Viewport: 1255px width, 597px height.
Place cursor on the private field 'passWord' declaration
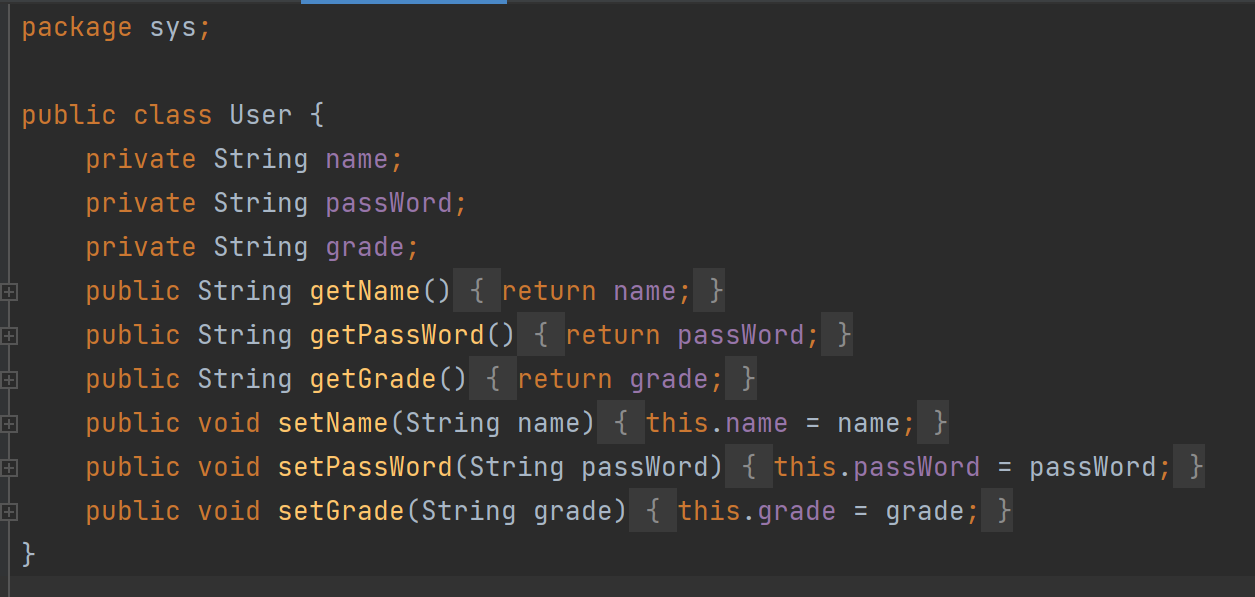coord(389,203)
